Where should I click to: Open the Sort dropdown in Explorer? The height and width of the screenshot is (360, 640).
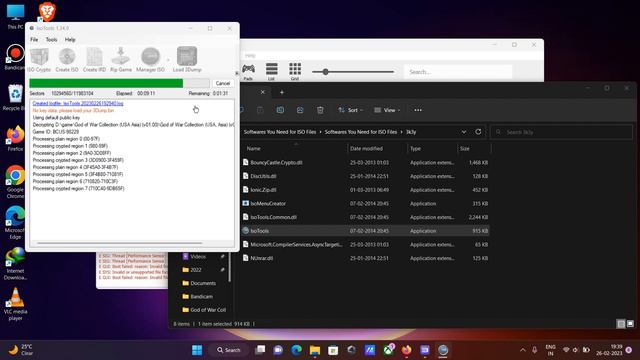point(351,110)
